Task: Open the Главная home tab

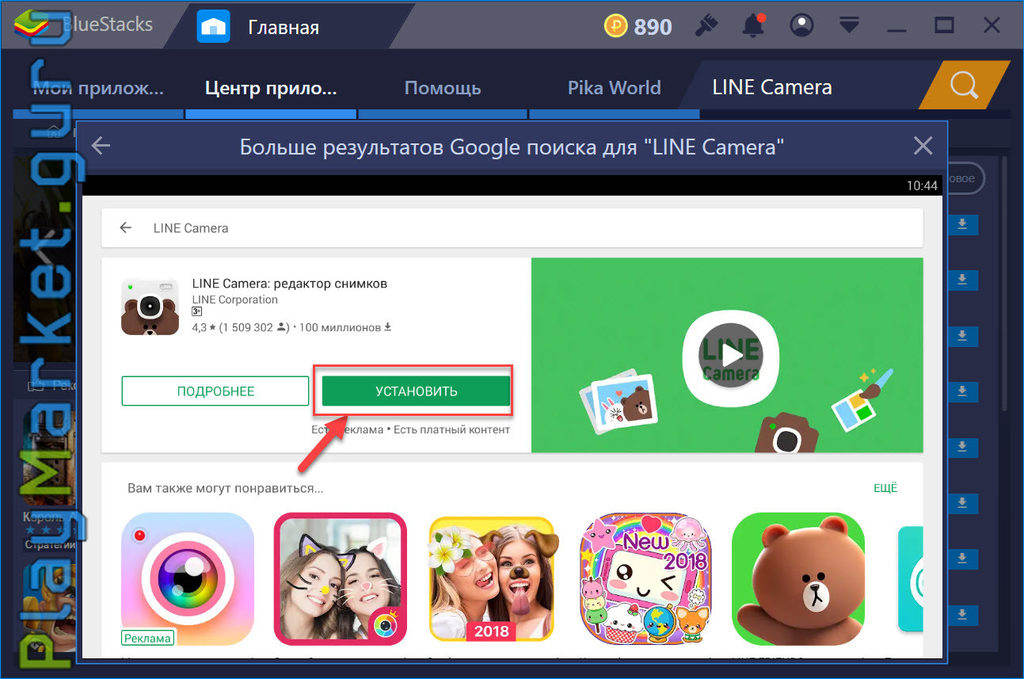Action: point(283,27)
